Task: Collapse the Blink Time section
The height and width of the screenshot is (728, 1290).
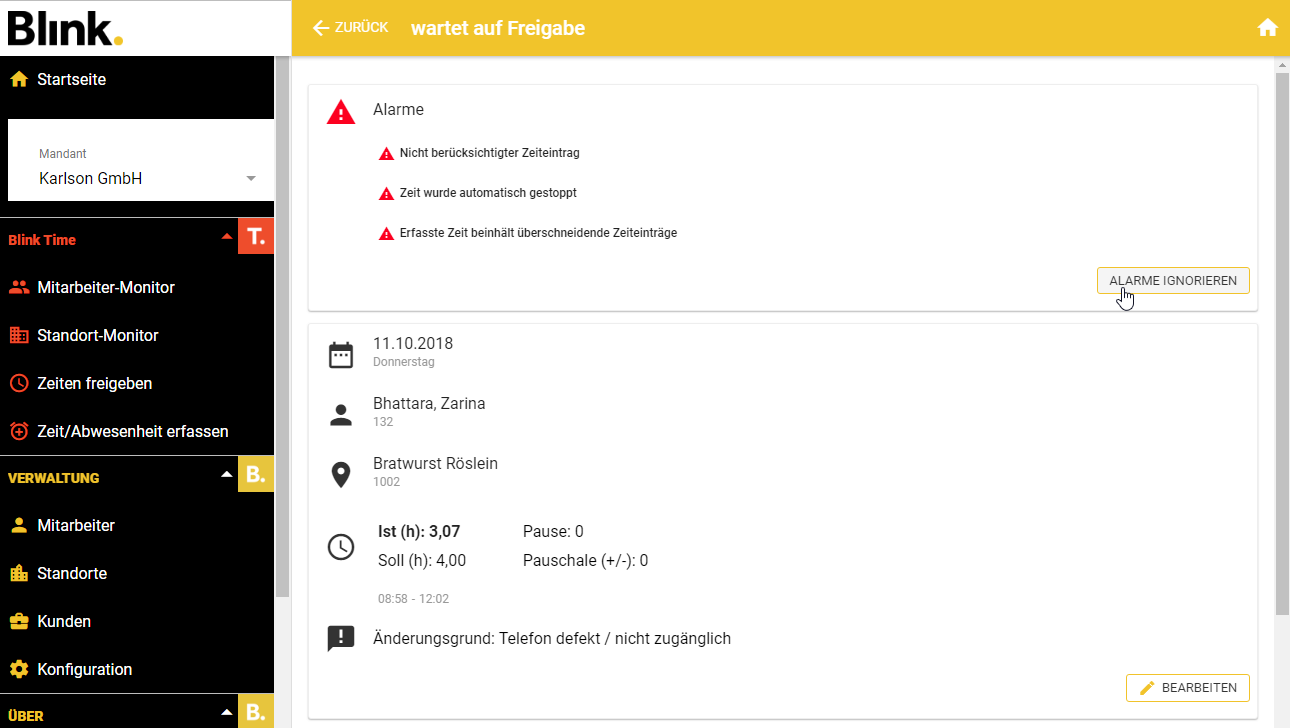Action: [227, 238]
